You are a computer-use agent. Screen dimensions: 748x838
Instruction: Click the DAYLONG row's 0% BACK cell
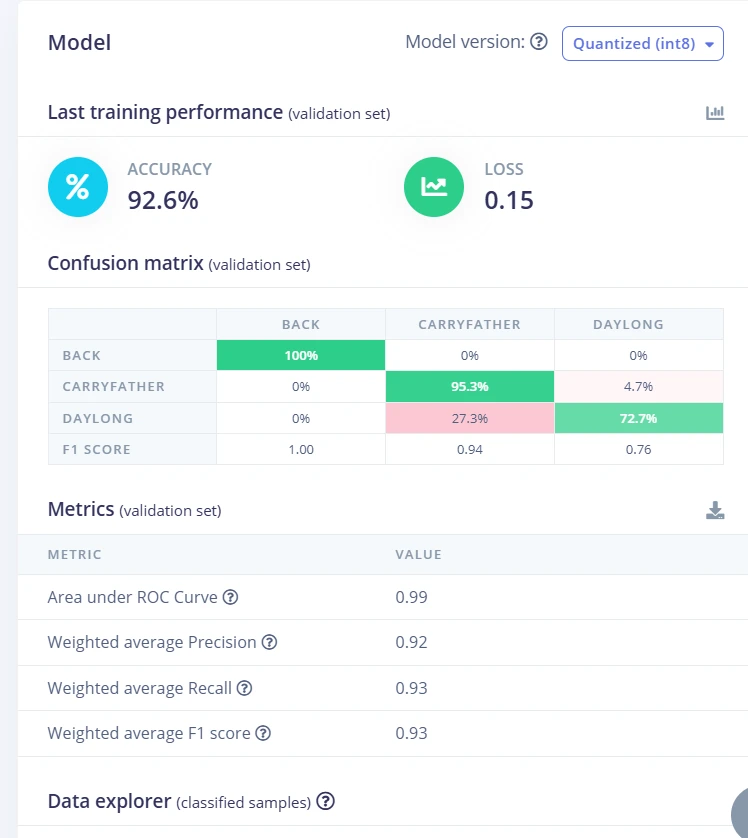coord(301,418)
